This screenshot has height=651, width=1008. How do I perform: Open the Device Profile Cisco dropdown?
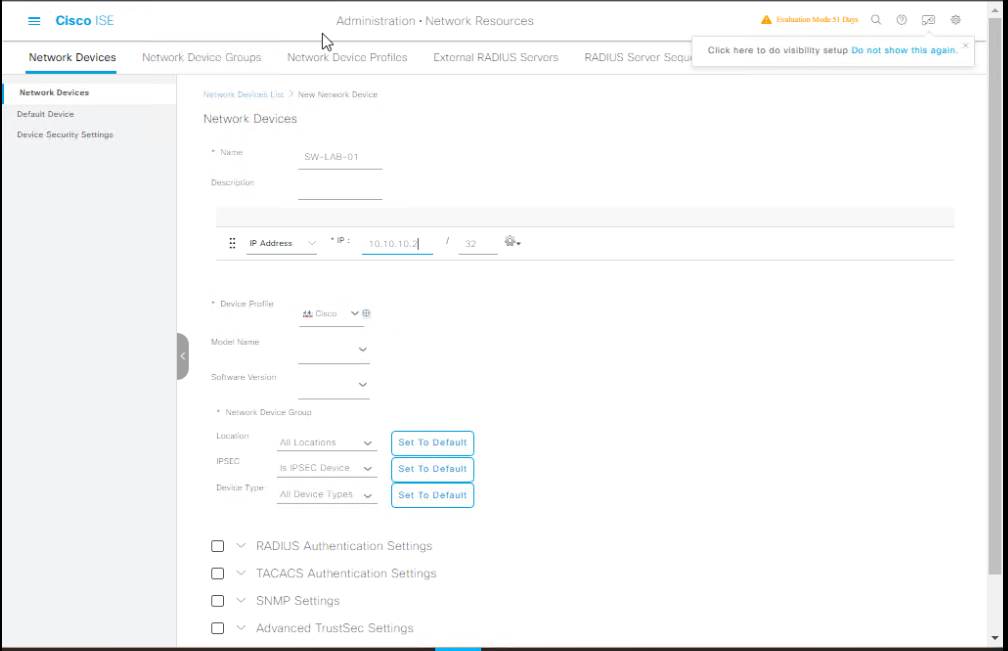click(x=330, y=314)
